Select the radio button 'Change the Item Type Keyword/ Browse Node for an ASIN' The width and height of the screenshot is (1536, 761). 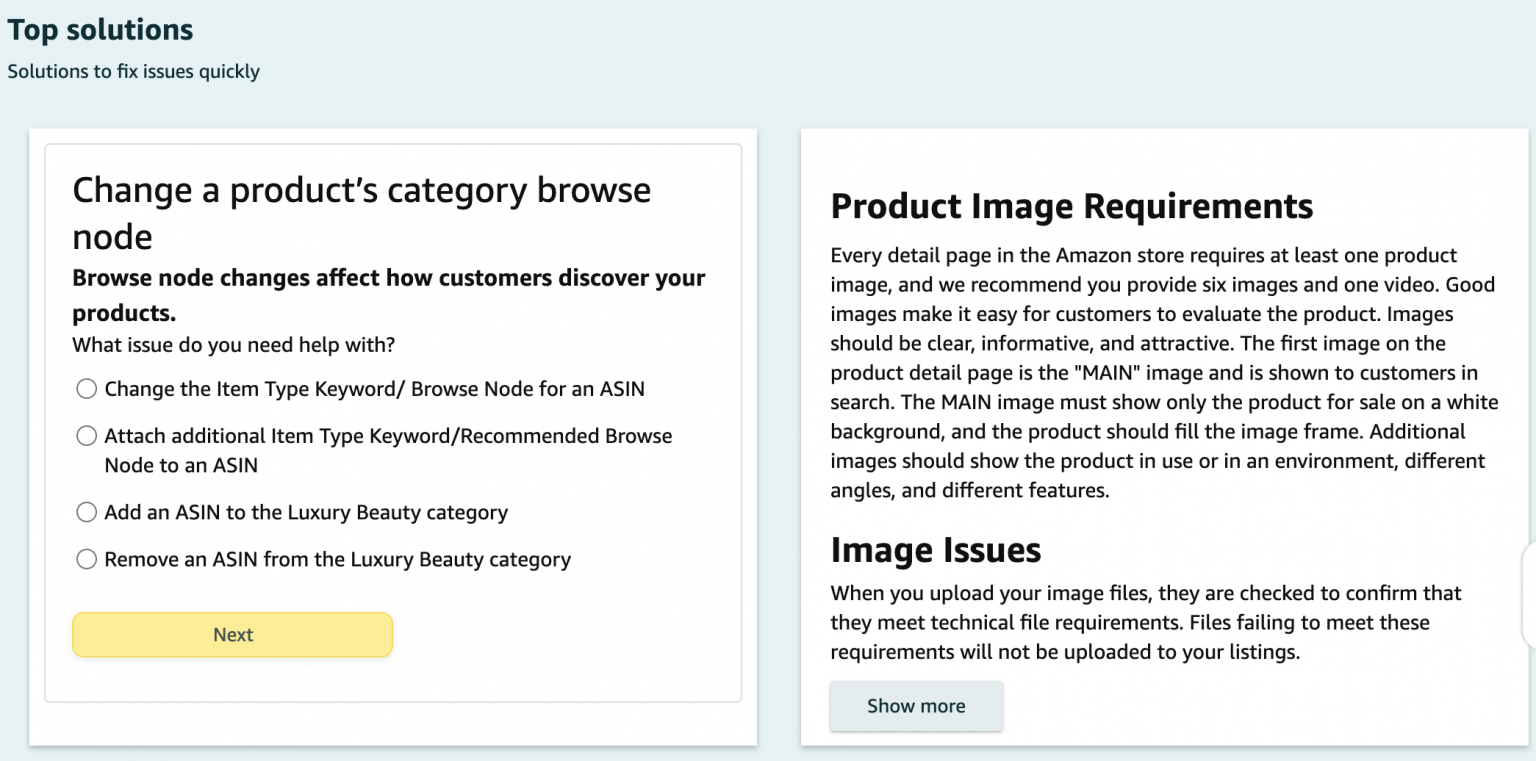pyautogui.click(x=86, y=389)
